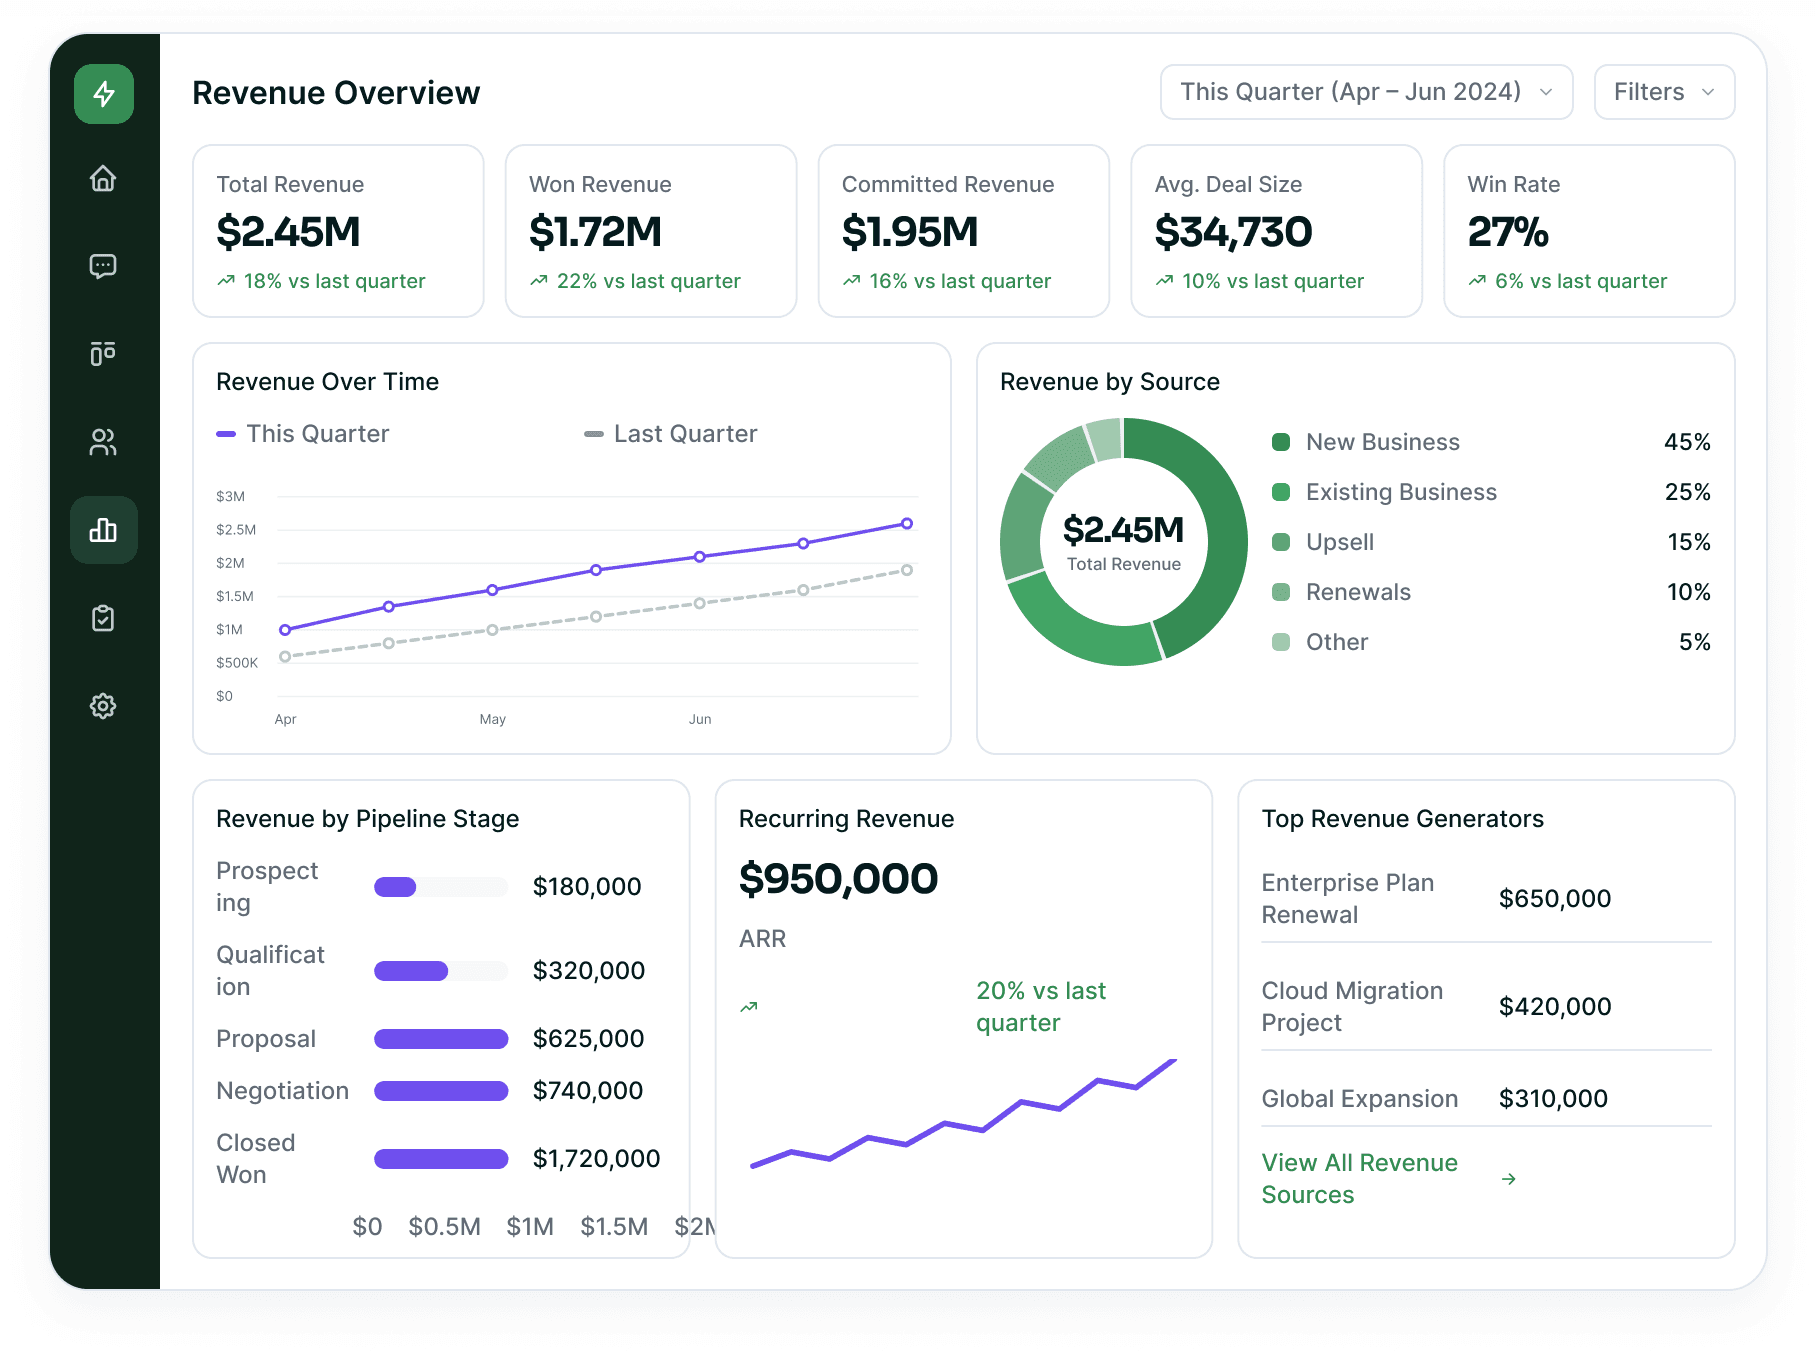Click the Total Revenue $2.45M value
Screen dimensions: 1816x1356
[x=289, y=232]
